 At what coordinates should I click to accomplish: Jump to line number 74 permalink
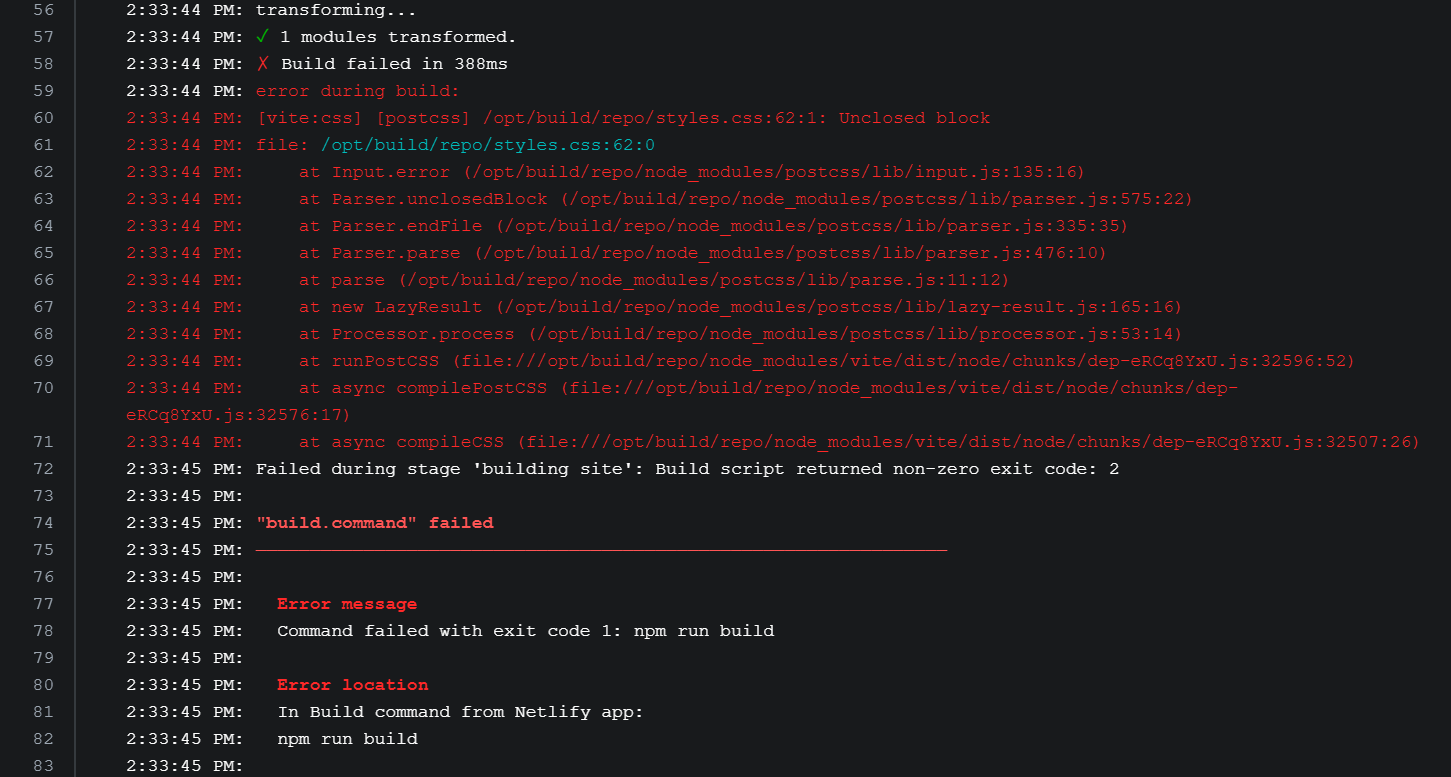[43, 523]
